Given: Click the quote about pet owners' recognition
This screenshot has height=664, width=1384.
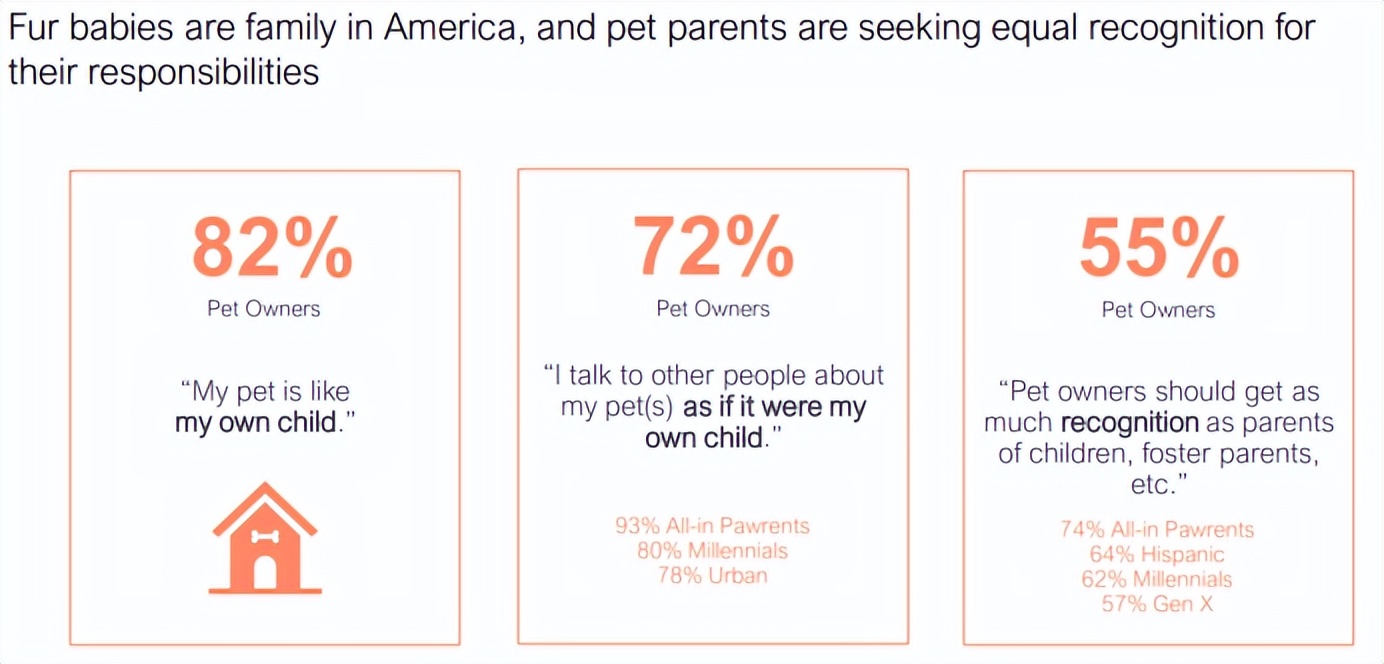Looking at the screenshot, I should click(1158, 437).
